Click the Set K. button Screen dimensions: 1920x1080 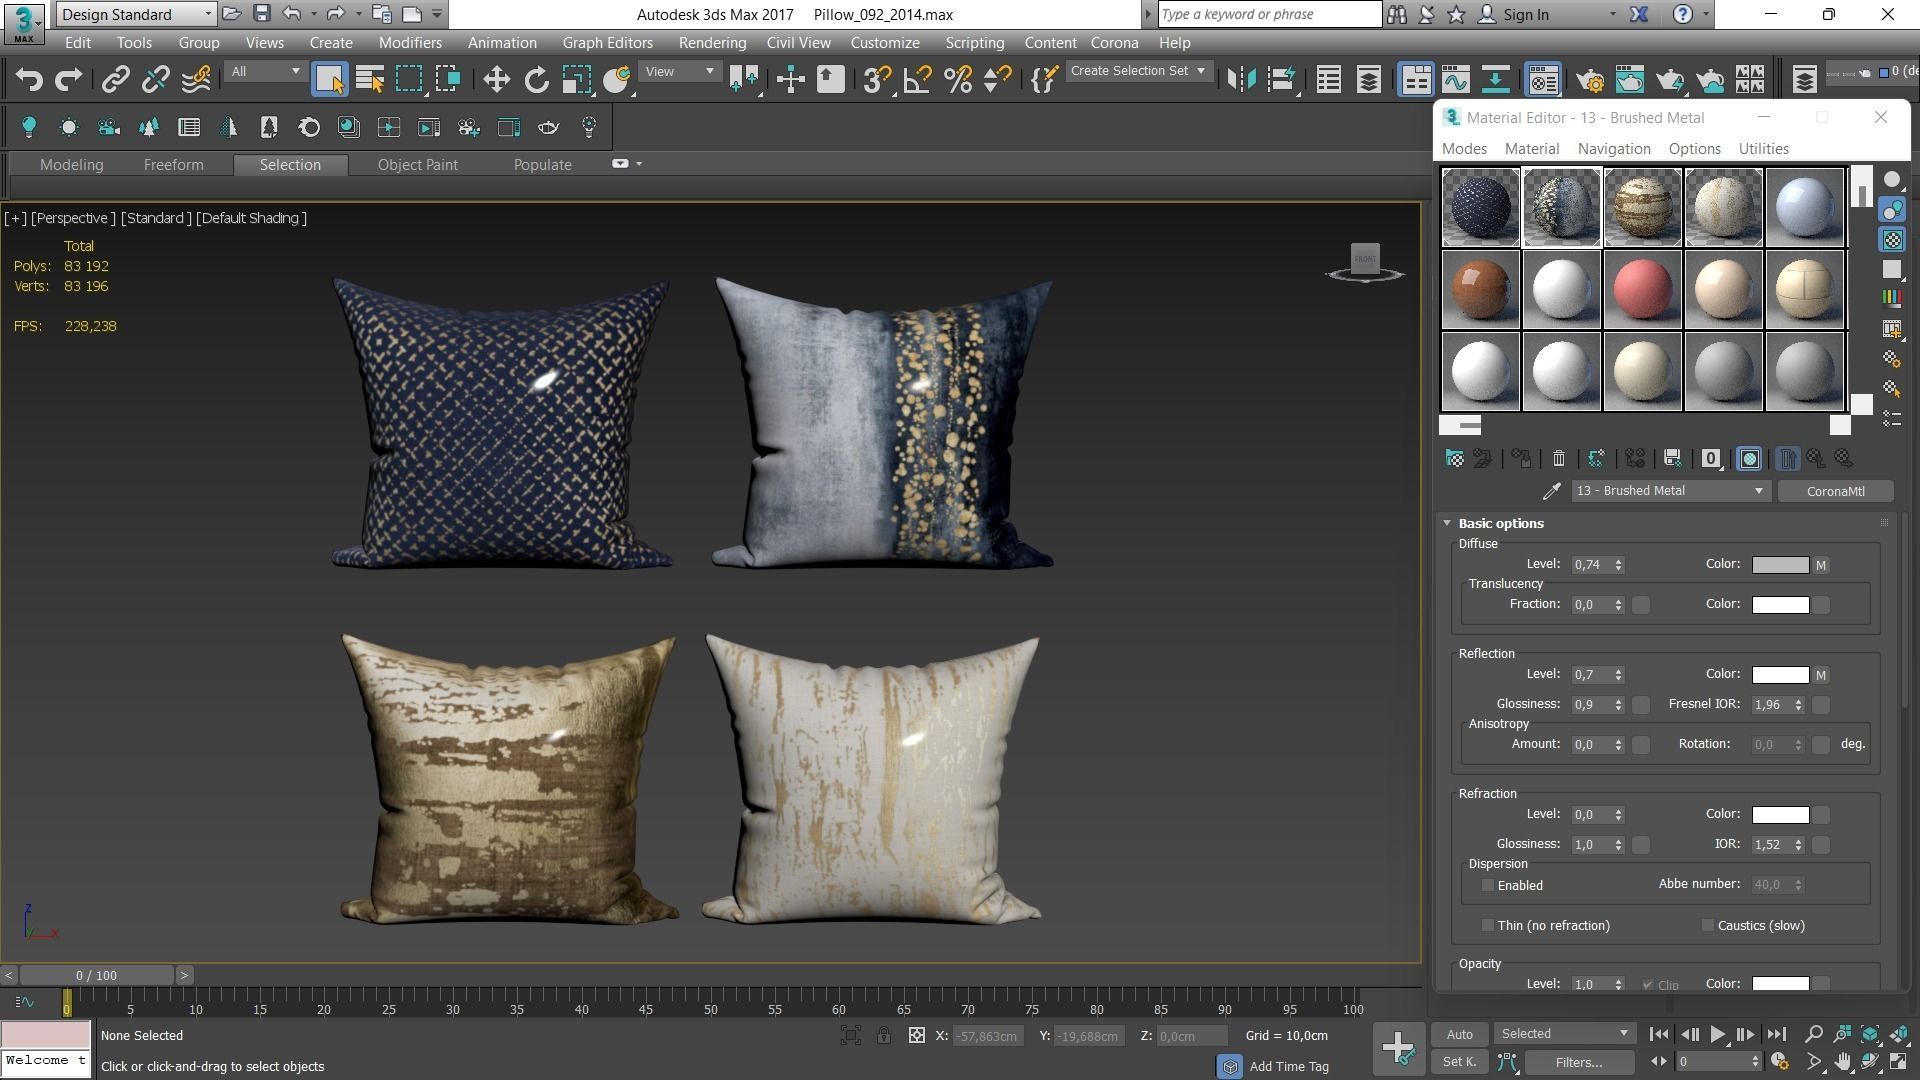tap(1459, 1062)
